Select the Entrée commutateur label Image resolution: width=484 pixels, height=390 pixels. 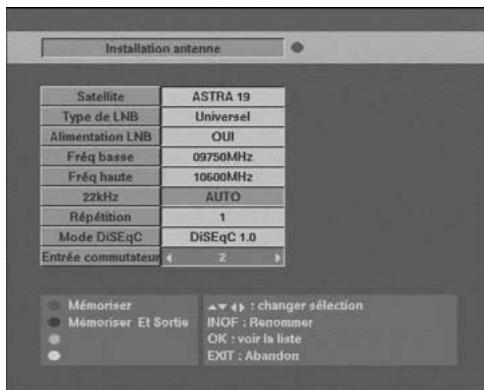click(100, 257)
